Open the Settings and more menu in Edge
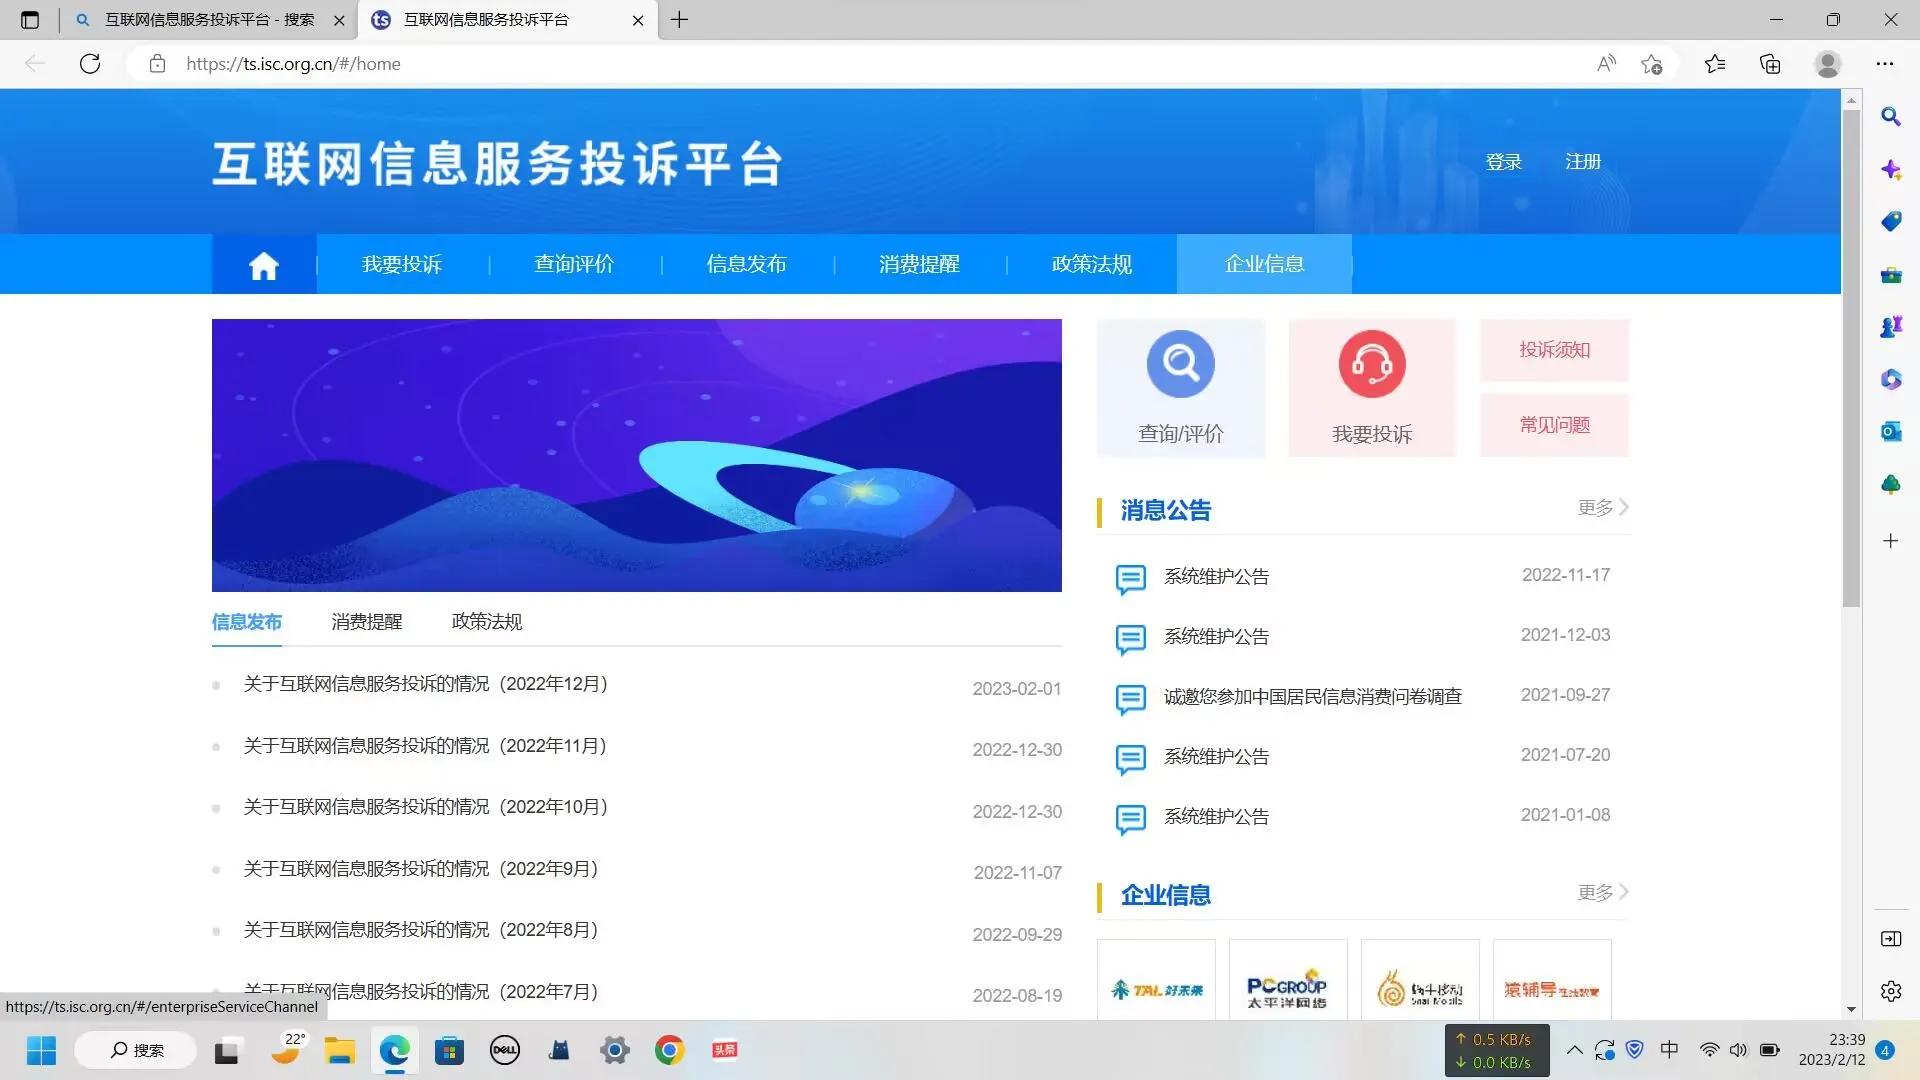1920x1080 pixels. click(x=1885, y=63)
